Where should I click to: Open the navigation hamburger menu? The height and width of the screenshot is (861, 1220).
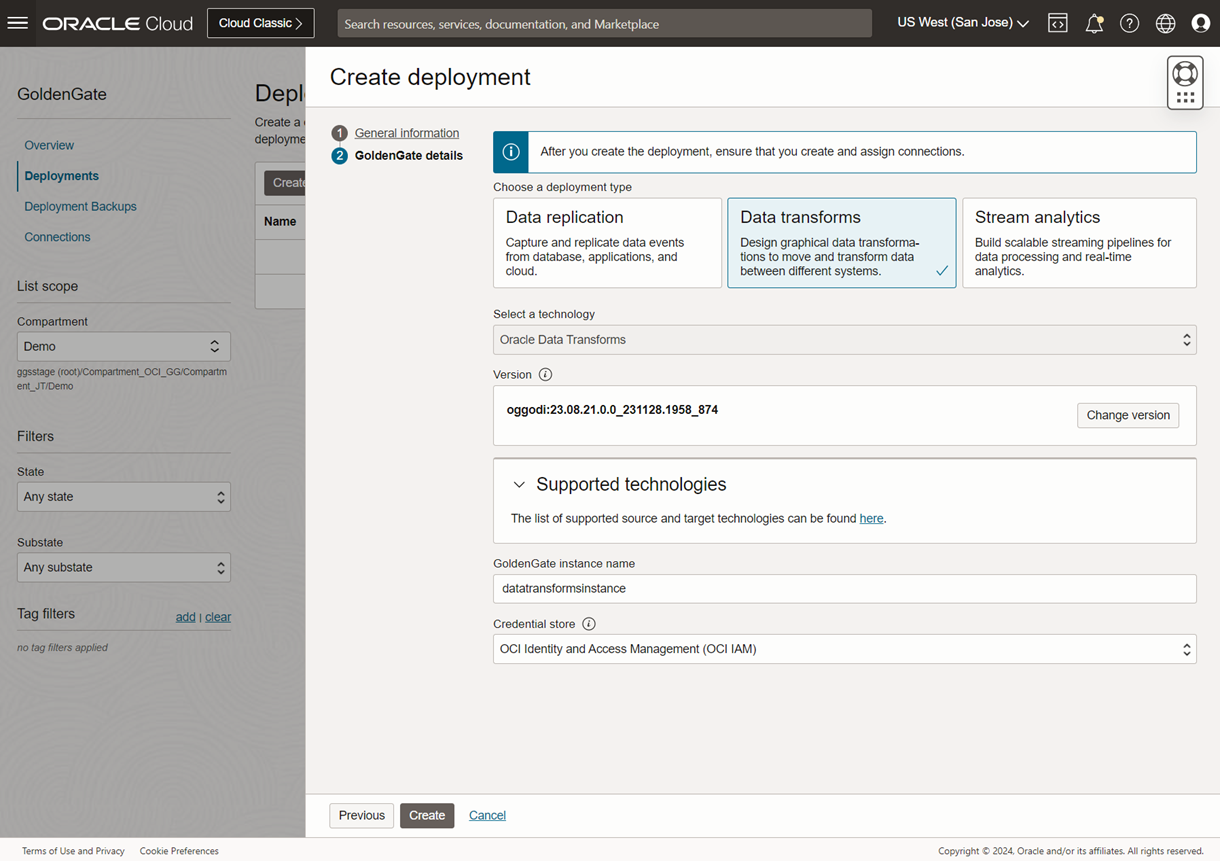coord(18,22)
